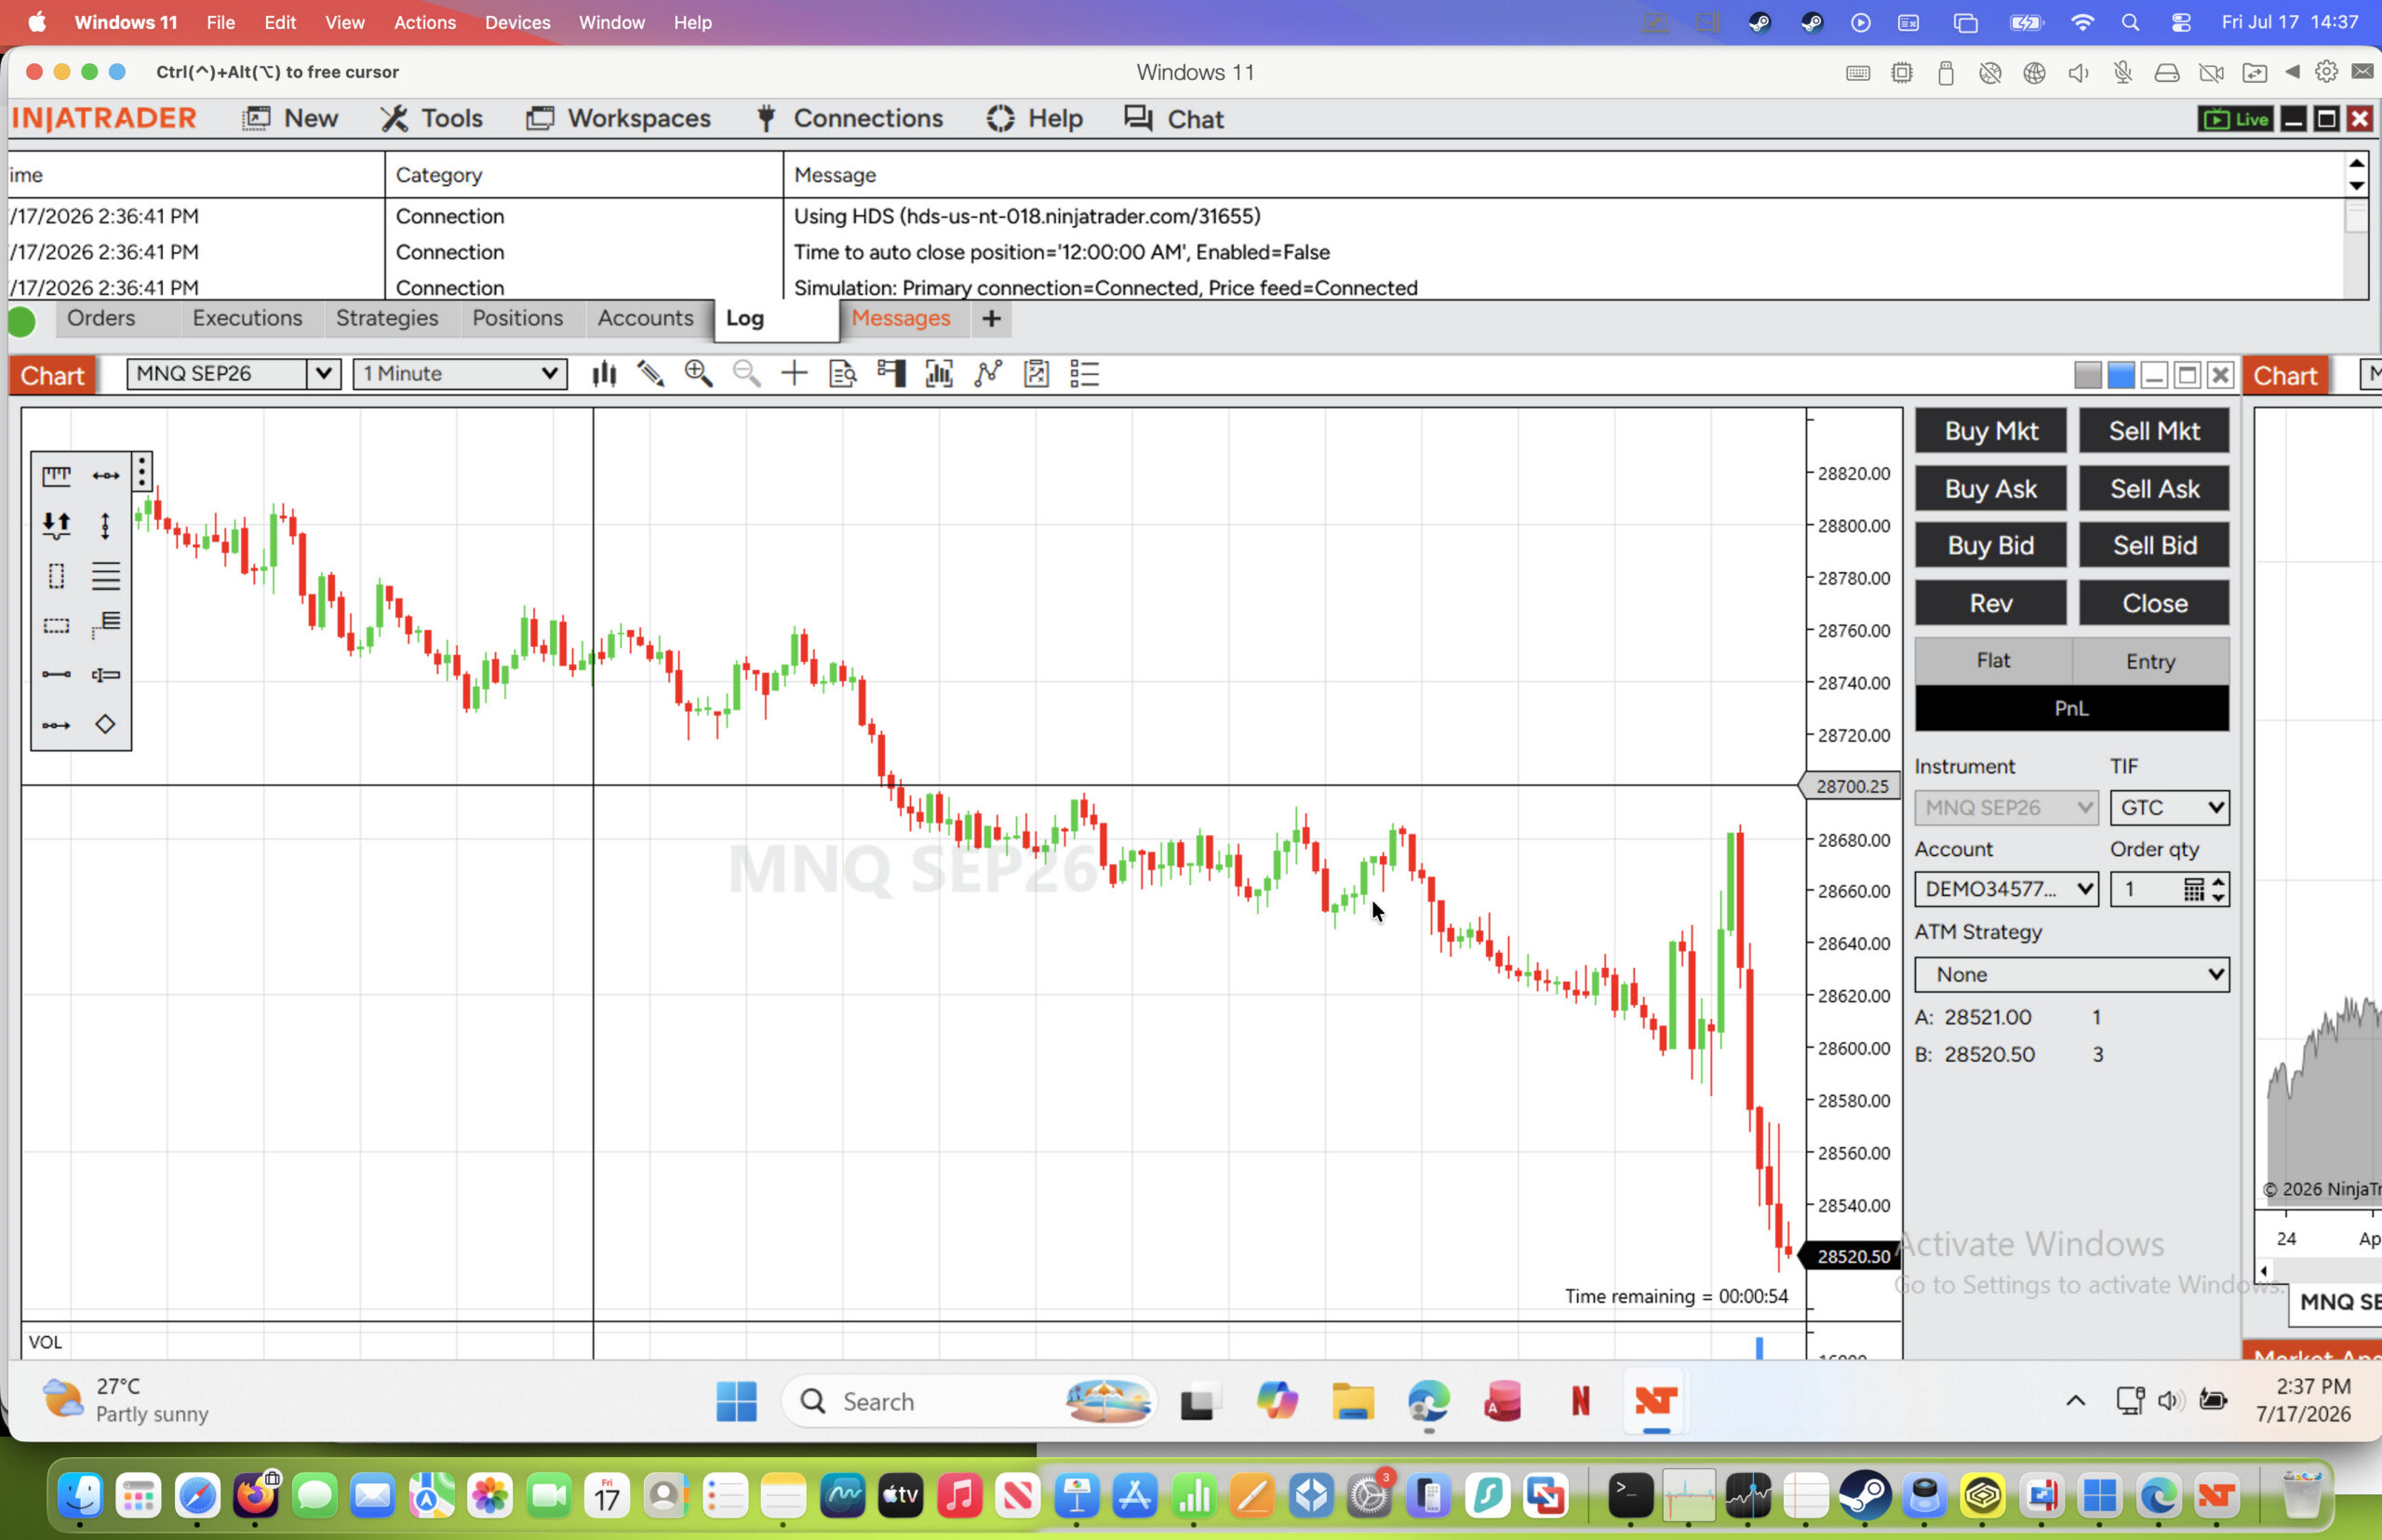Image resolution: width=2382 pixels, height=1540 pixels.
Task: Toggle Windows taskbar volume icon
Action: click(2169, 1400)
